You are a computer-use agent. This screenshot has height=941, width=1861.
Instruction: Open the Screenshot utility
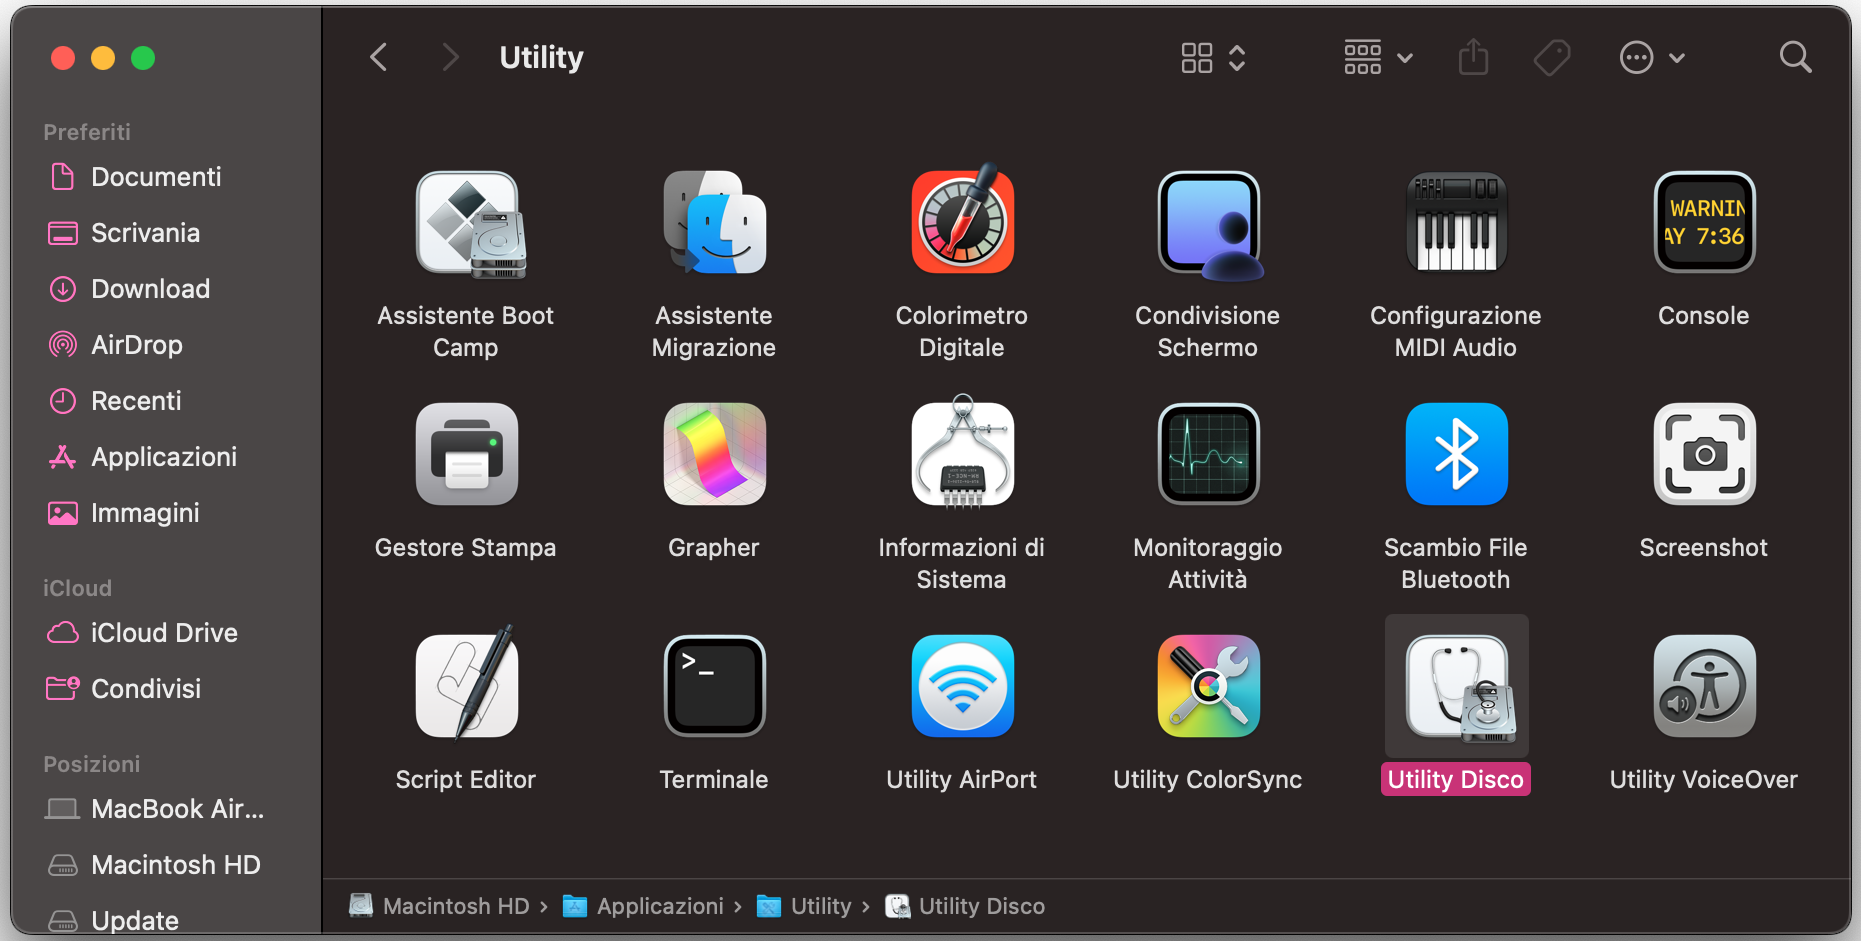(1704, 454)
